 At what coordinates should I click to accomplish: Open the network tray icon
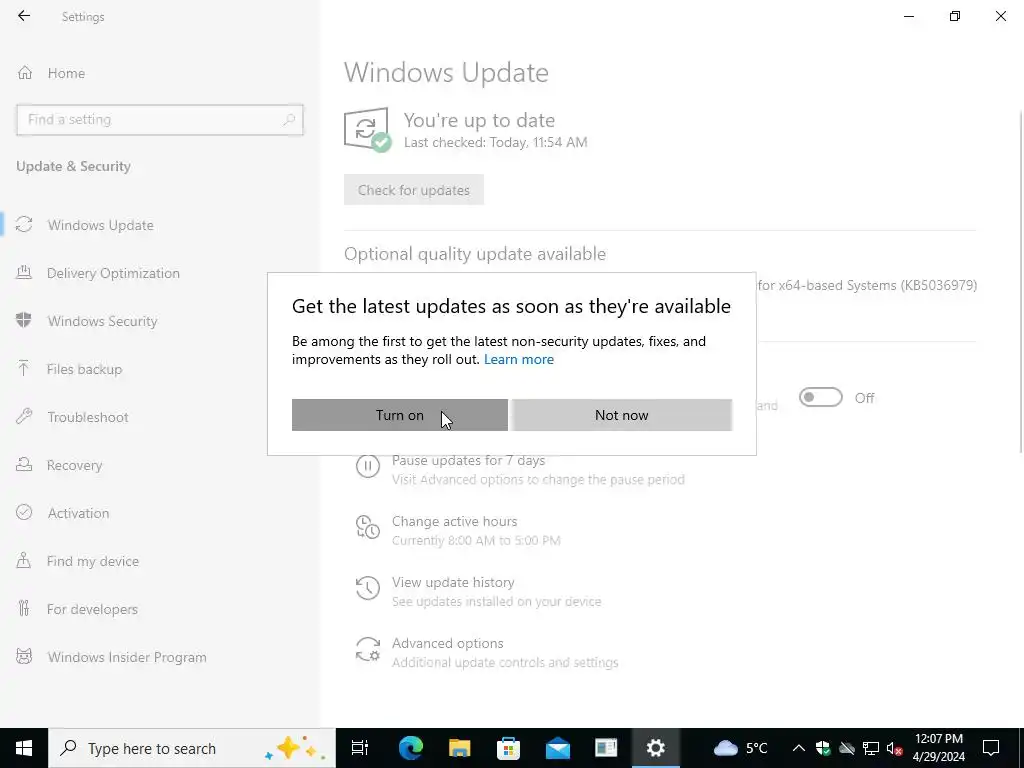[871, 748]
